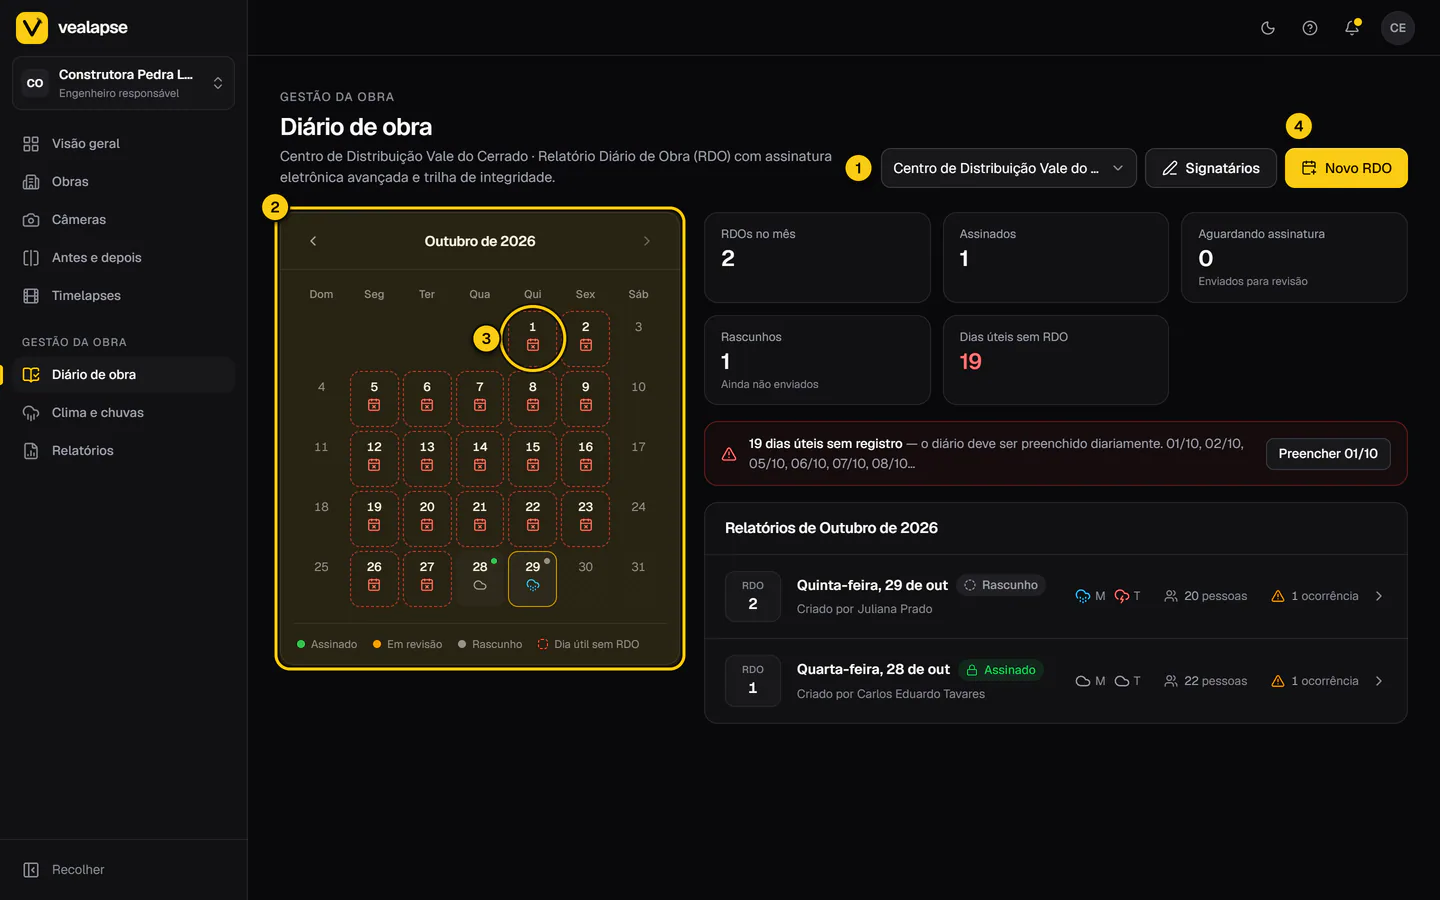
Task: Open Visão geral in sidebar
Action: point(123,144)
